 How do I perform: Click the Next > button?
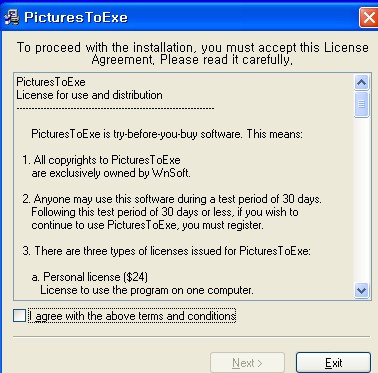click(247, 363)
